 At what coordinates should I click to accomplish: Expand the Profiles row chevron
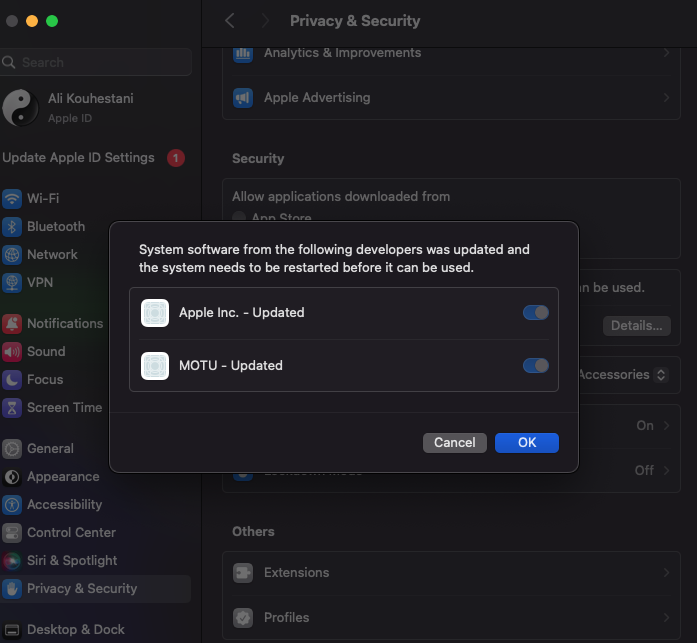coord(666,618)
